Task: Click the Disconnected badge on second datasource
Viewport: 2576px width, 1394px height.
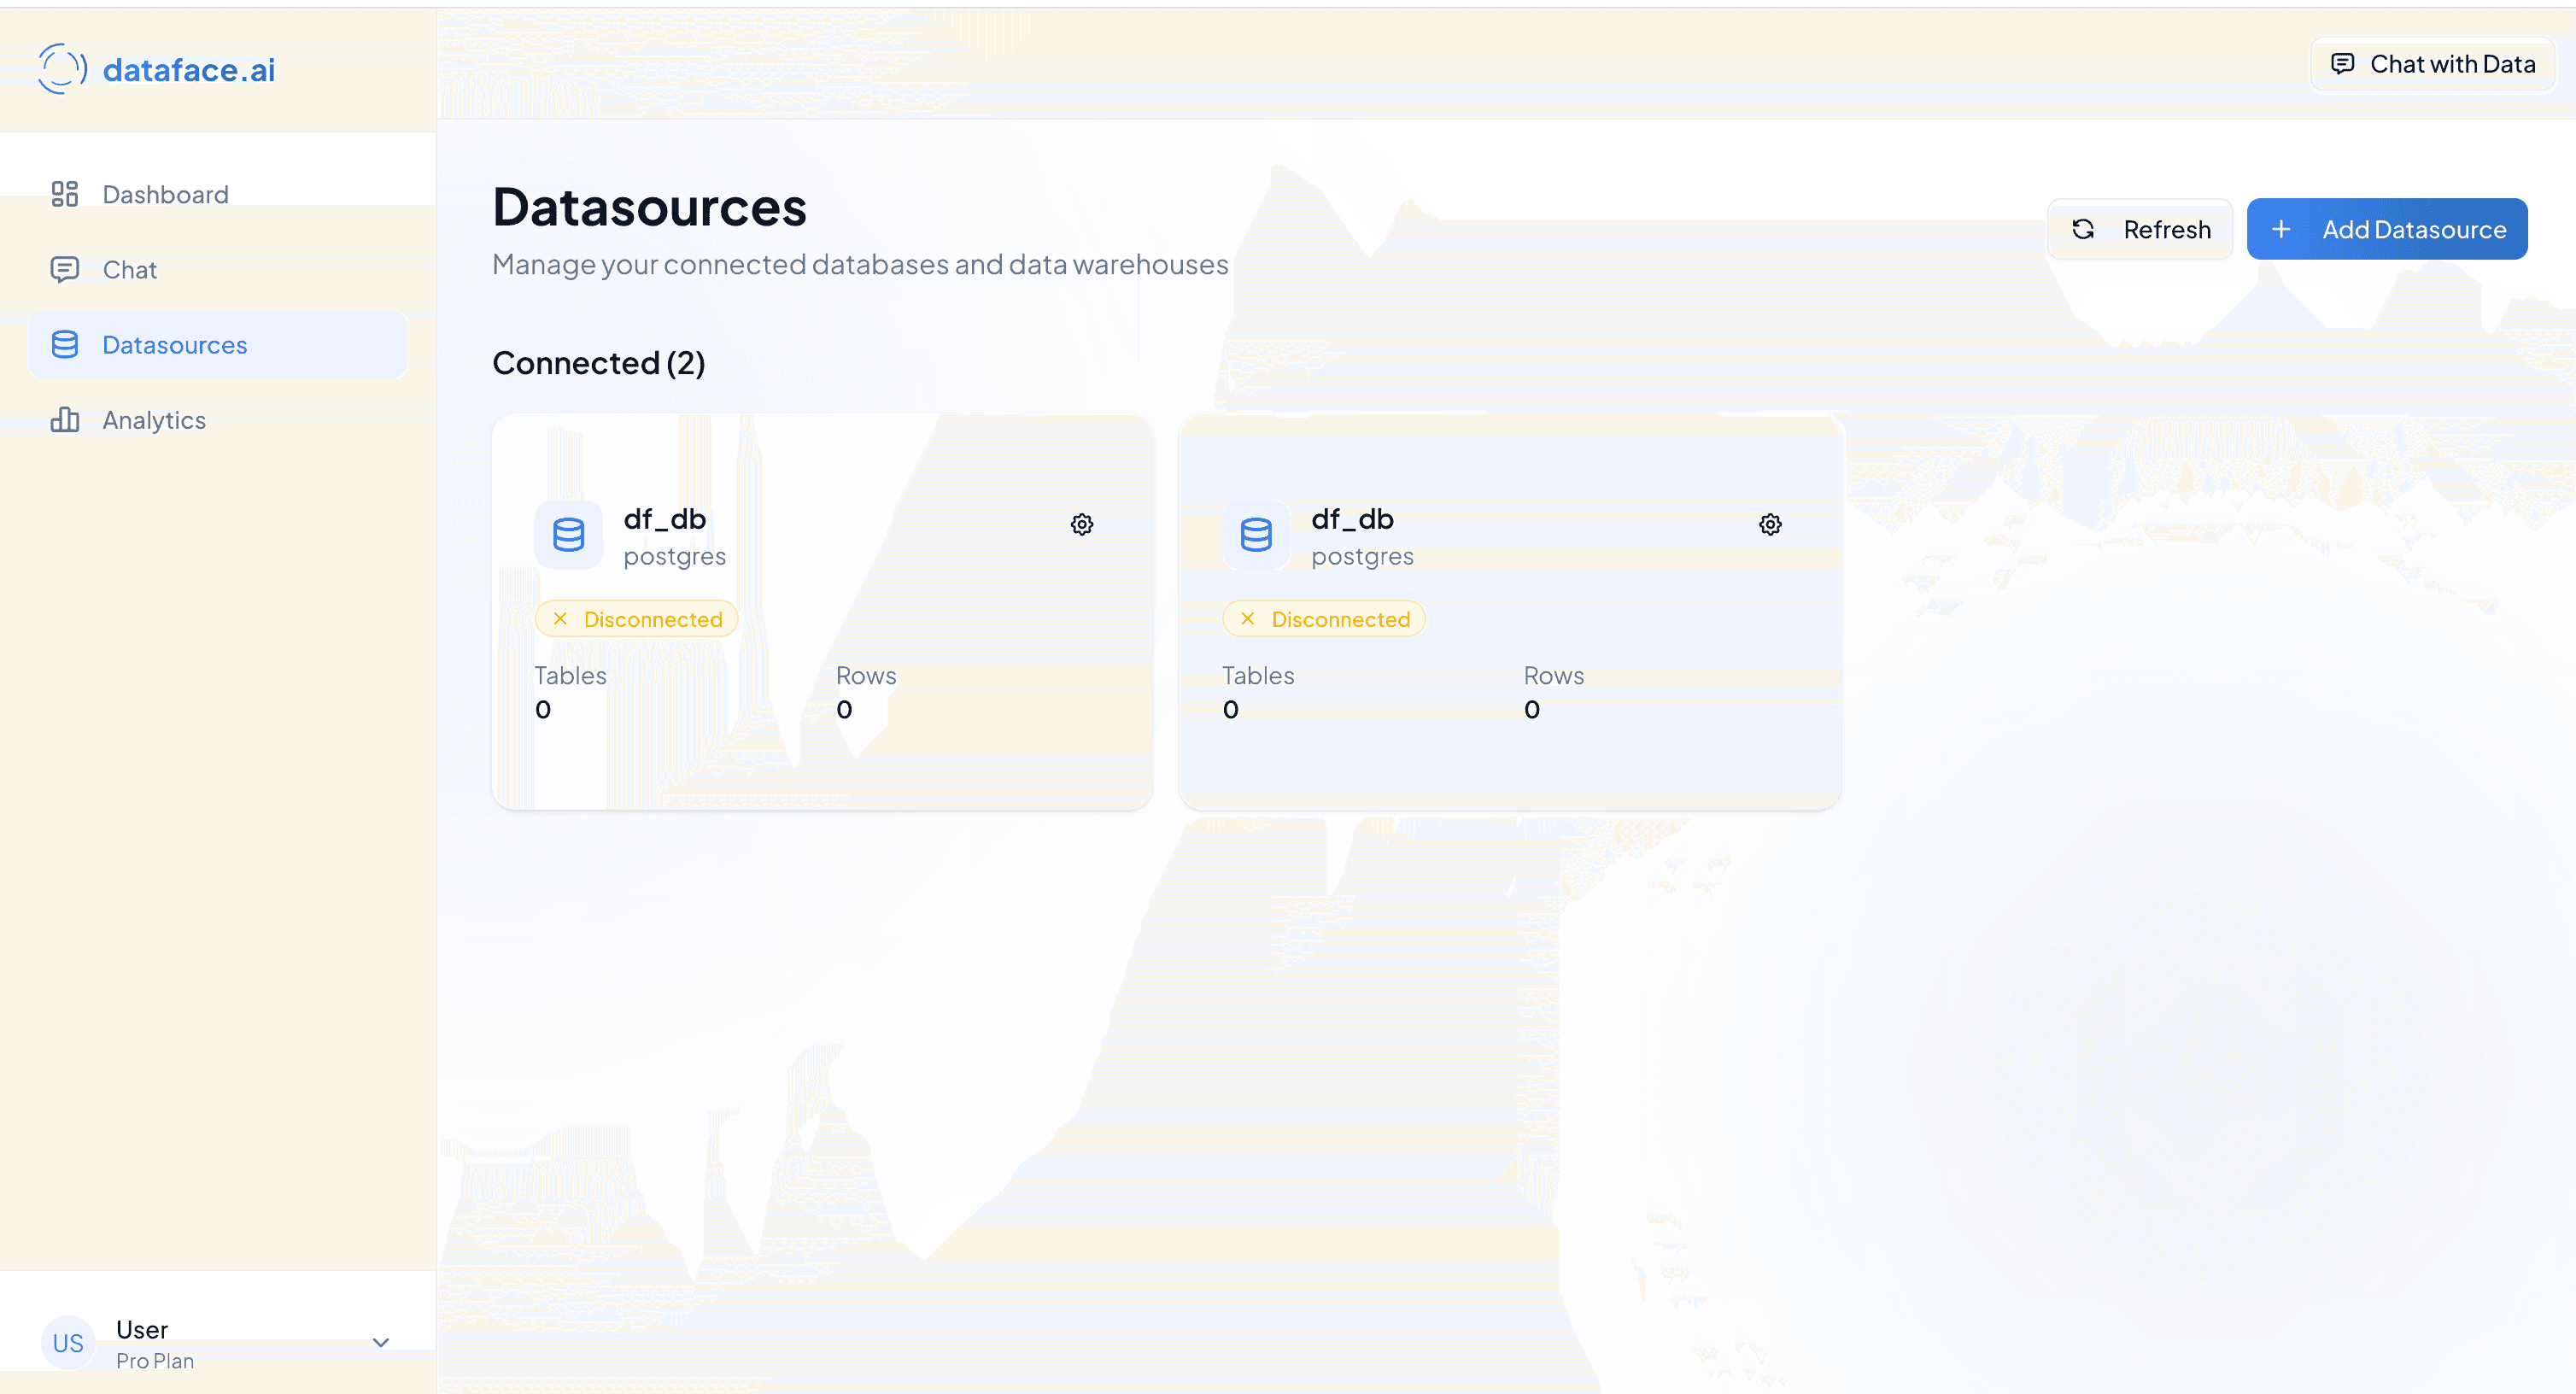Action: click(1324, 618)
